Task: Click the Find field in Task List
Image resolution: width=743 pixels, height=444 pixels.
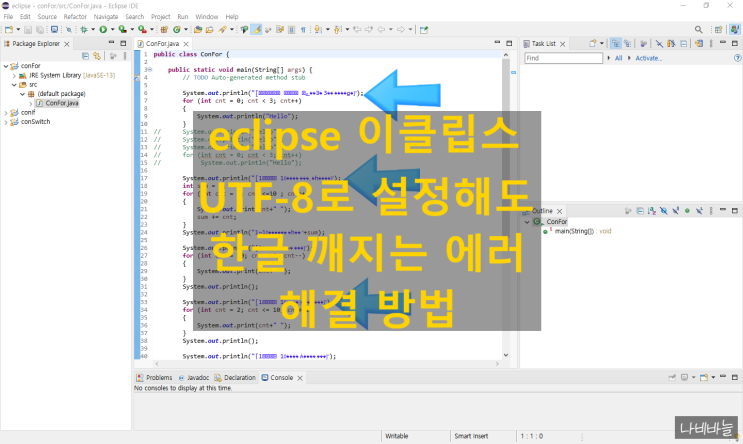Action: click(x=563, y=58)
